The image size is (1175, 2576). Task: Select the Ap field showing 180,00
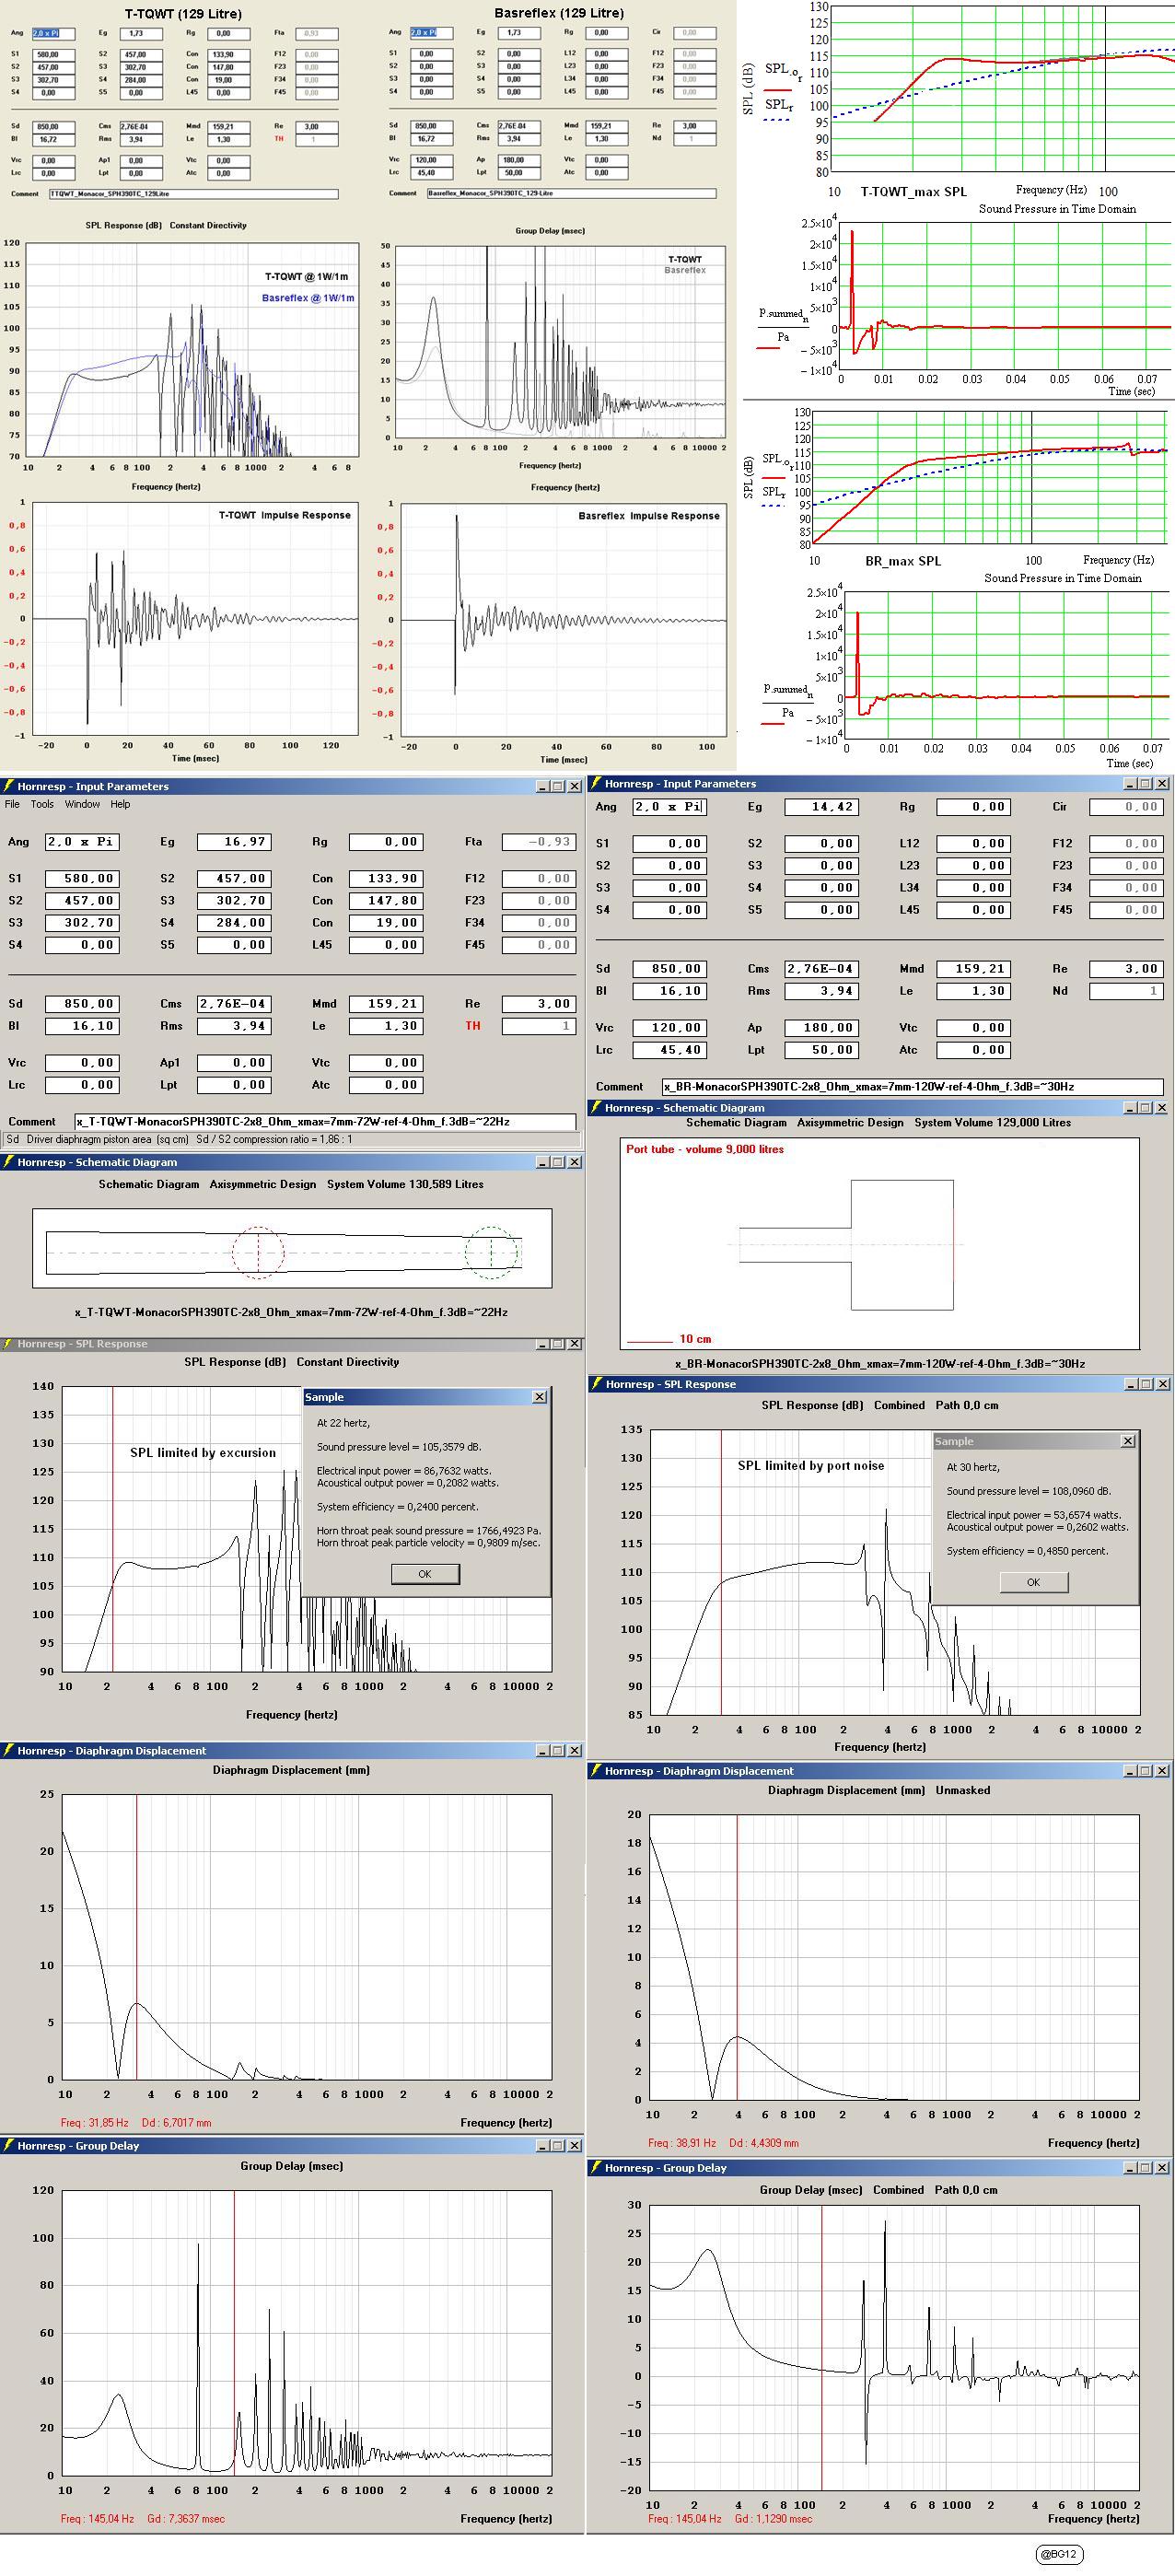(821, 1028)
